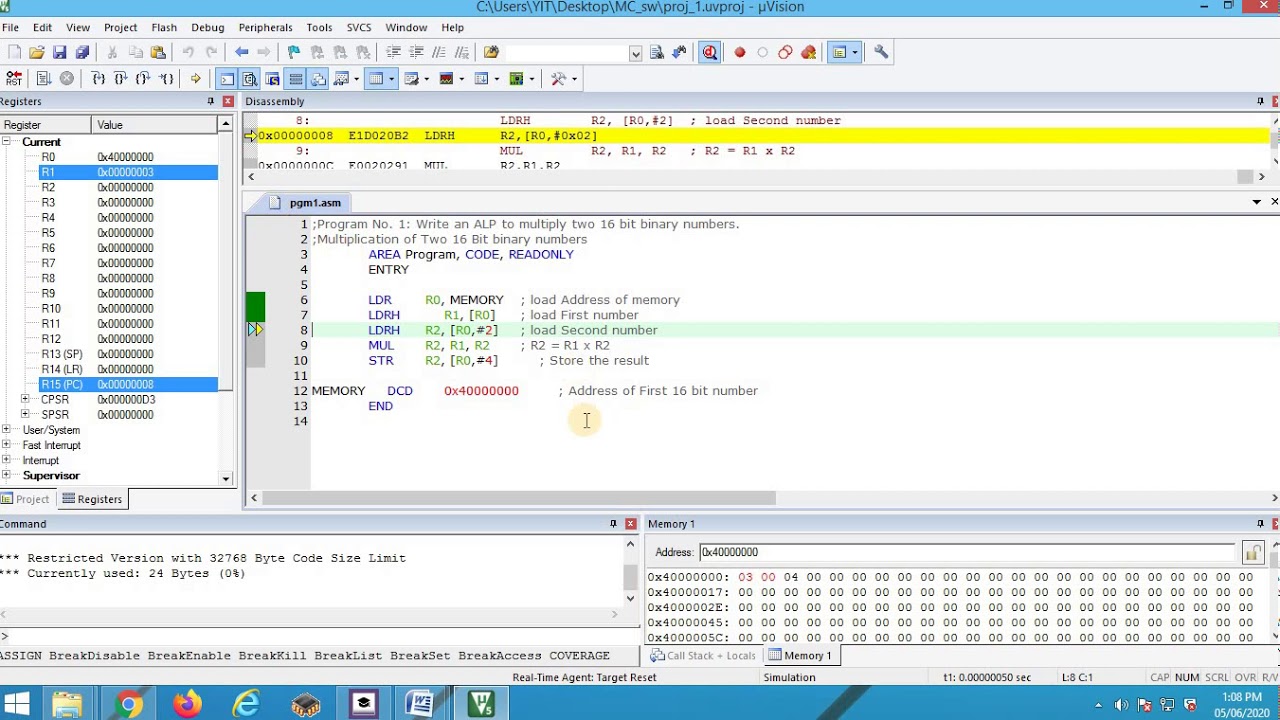Switch to the Project tab
Image resolution: width=1280 pixels, height=720 pixels.
(x=25, y=499)
